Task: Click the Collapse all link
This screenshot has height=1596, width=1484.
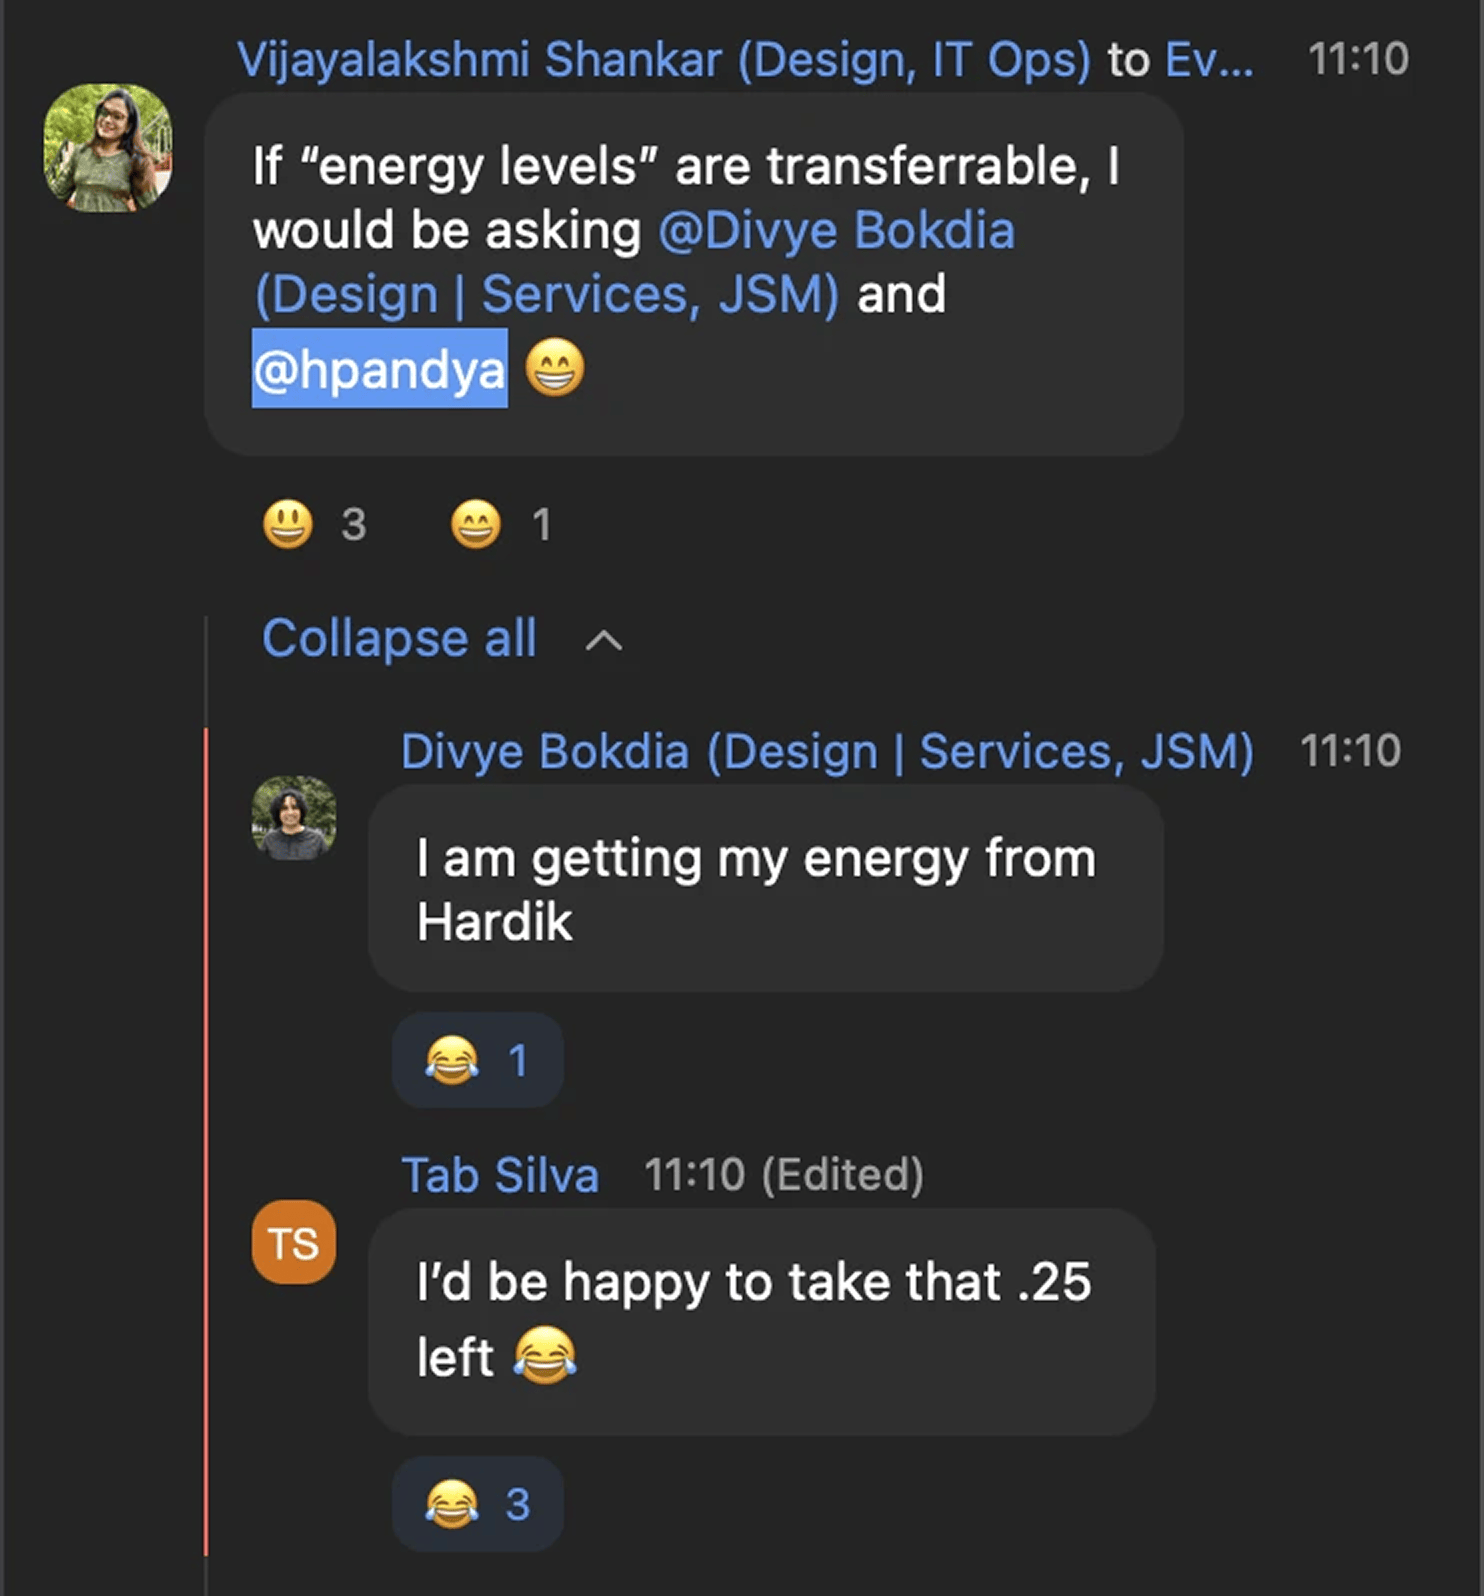Action: (399, 638)
